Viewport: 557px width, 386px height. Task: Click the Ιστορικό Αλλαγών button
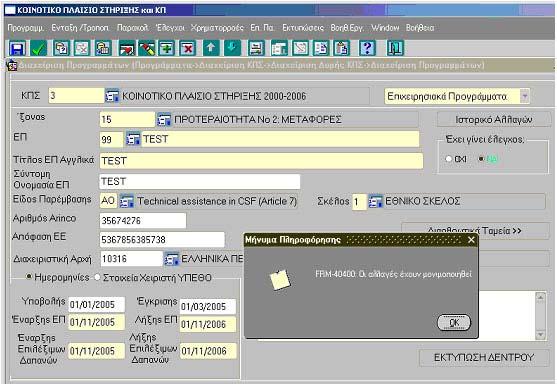point(494,120)
